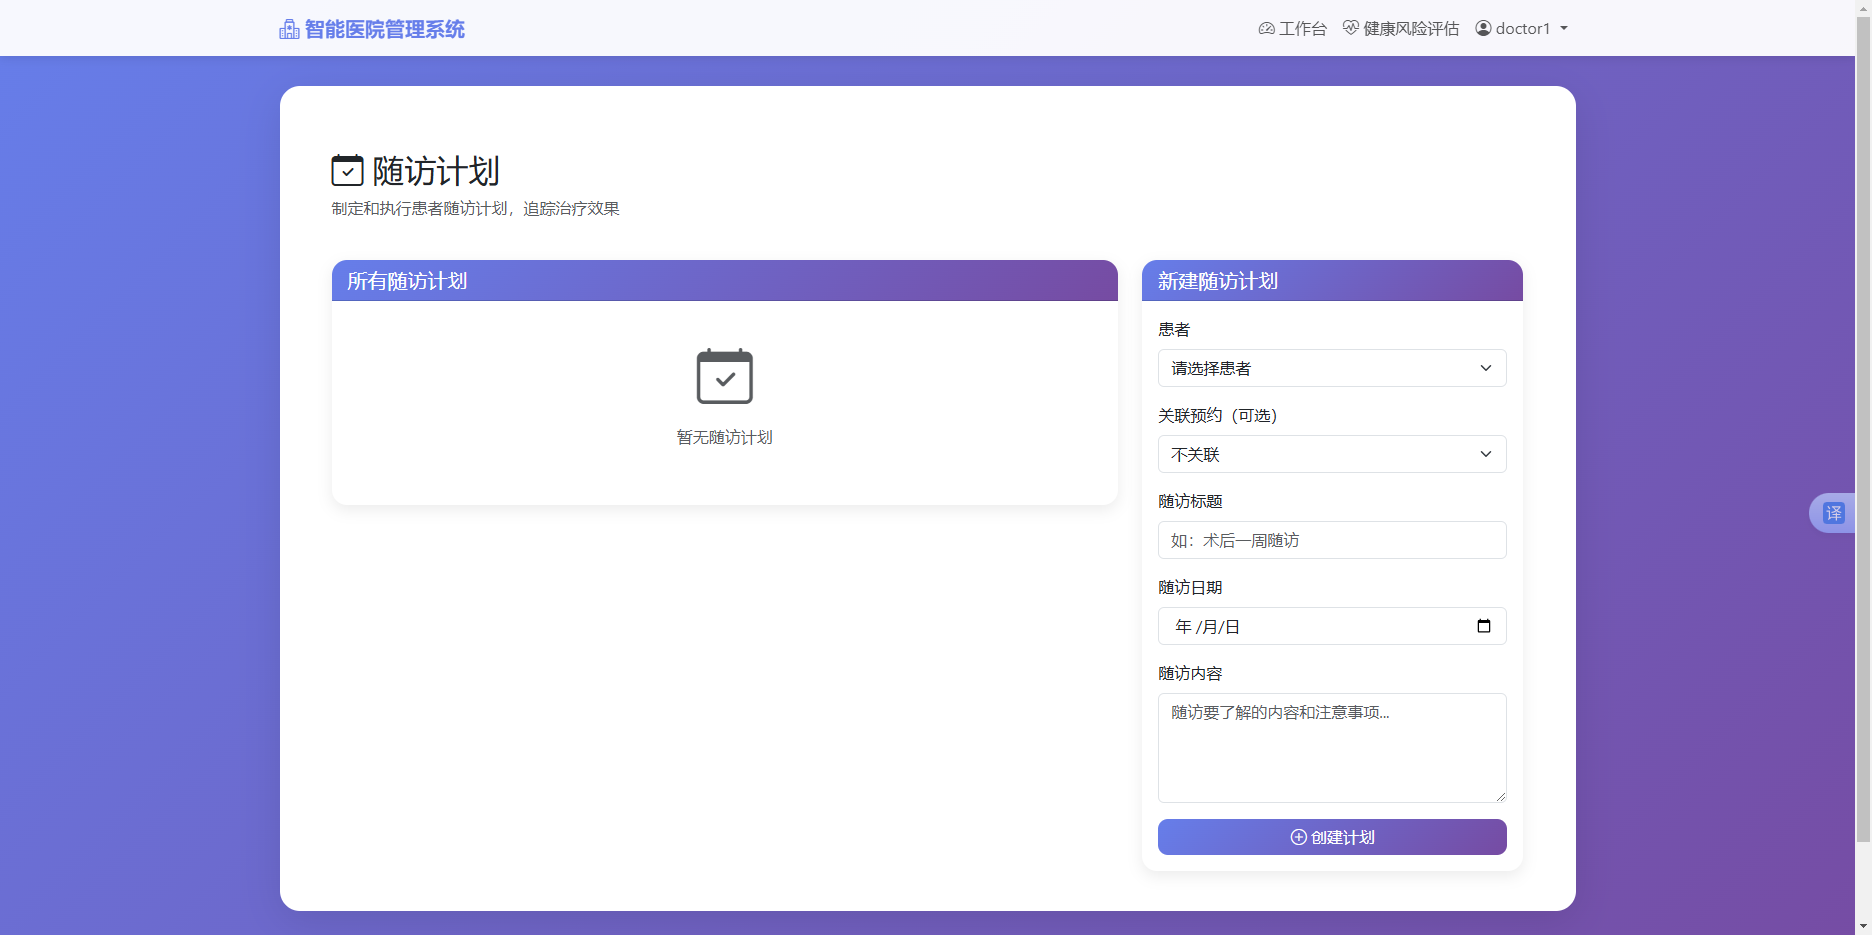
Task: Click inside the 随访内容 textarea
Action: [x=1331, y=748]
